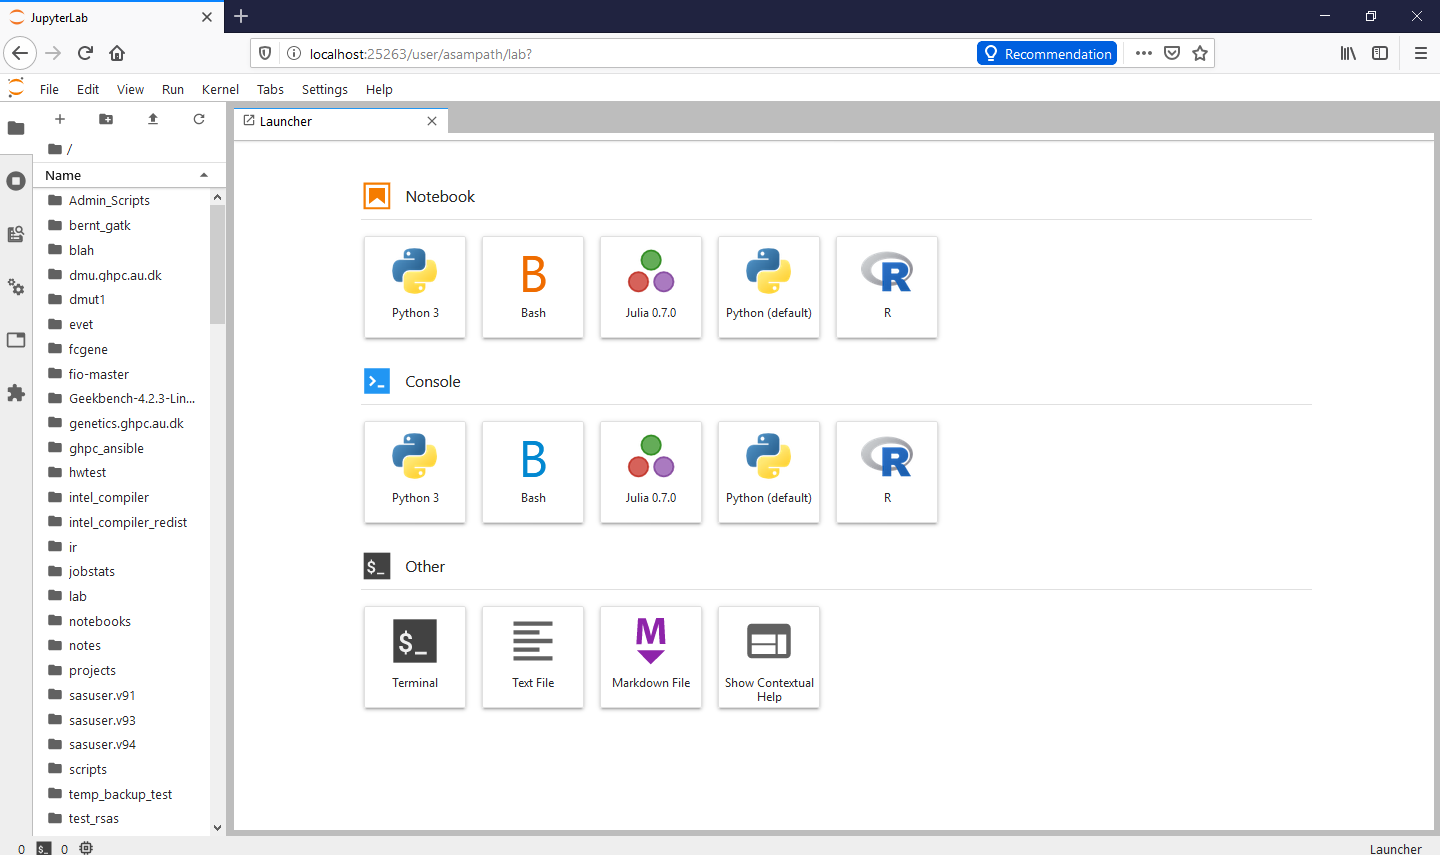Open the Settings menu
The image size is (1440, 855).
[325, 89]
